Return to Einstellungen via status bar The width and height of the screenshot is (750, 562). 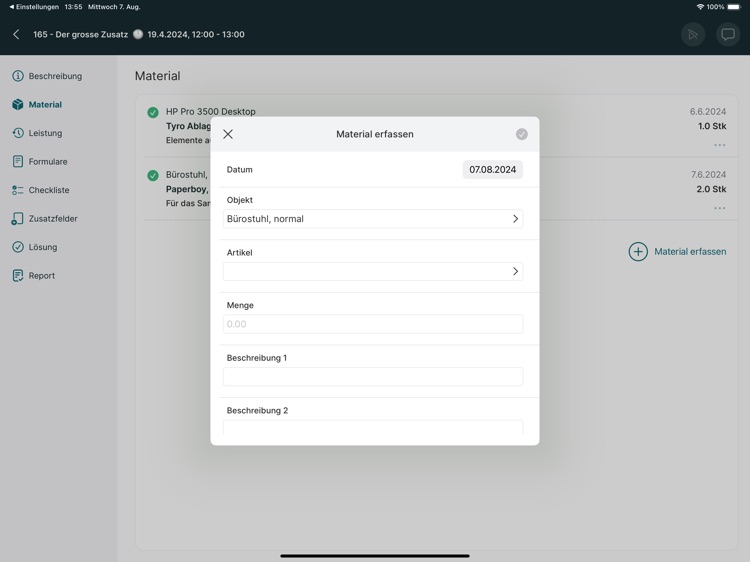(x=34, y=7)
